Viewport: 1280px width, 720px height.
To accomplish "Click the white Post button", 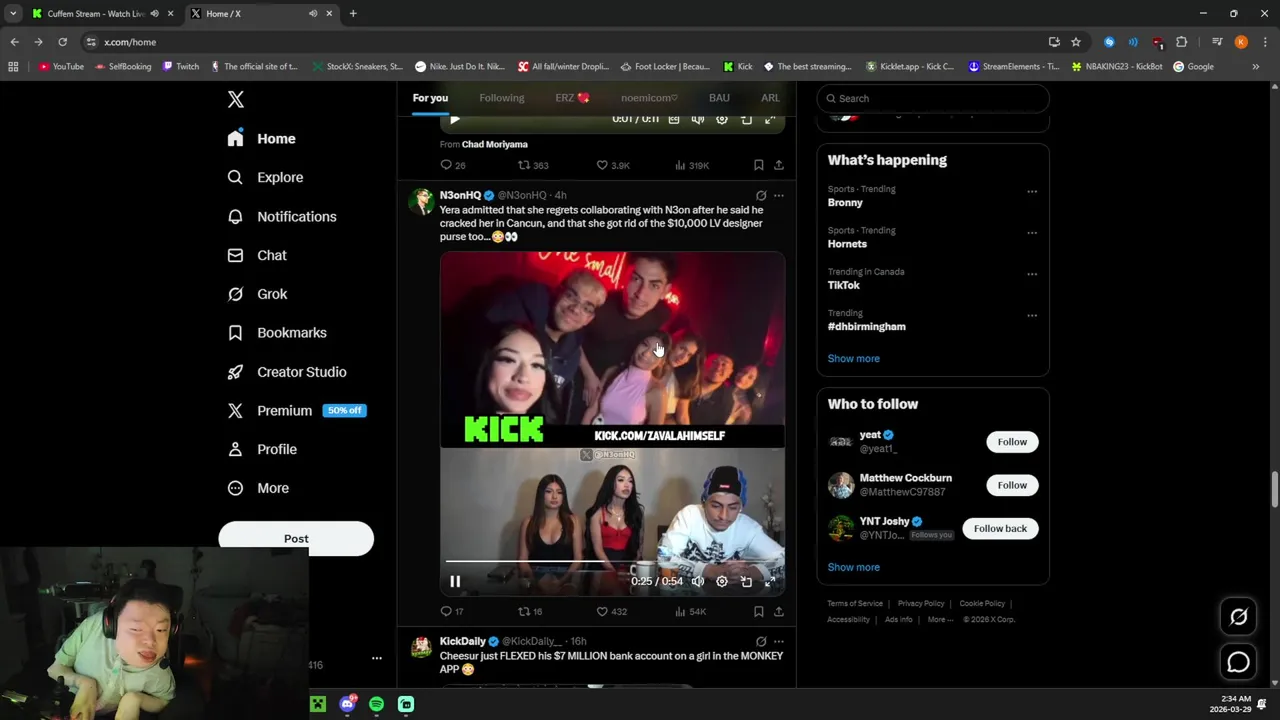I will [296, 539].
